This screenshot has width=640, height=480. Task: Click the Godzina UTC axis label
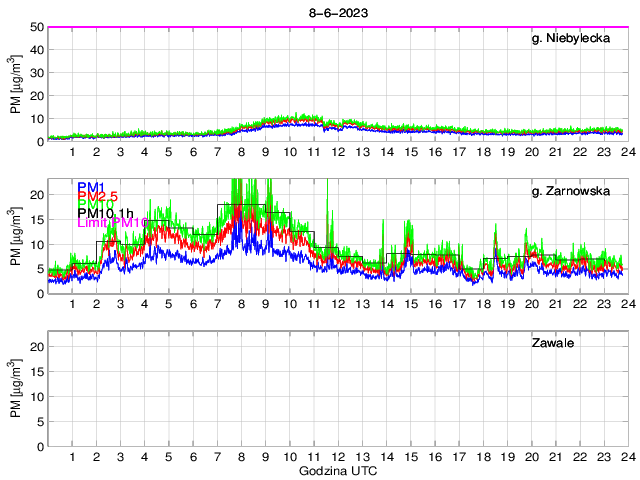tap(336, 470)
